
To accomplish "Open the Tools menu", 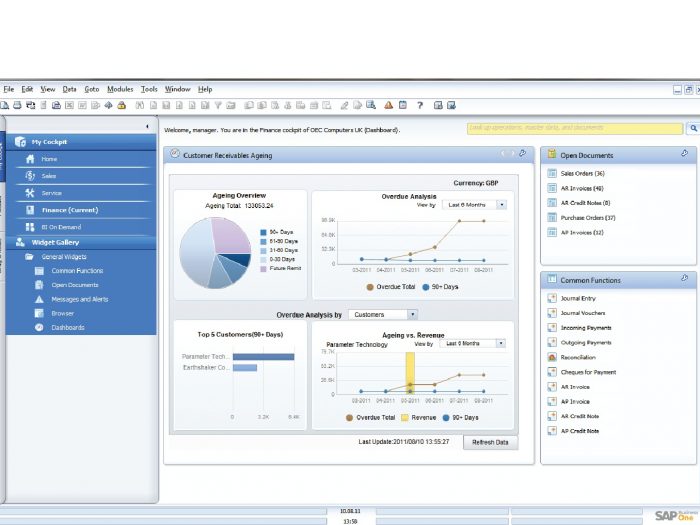I will tap(149, 89).
